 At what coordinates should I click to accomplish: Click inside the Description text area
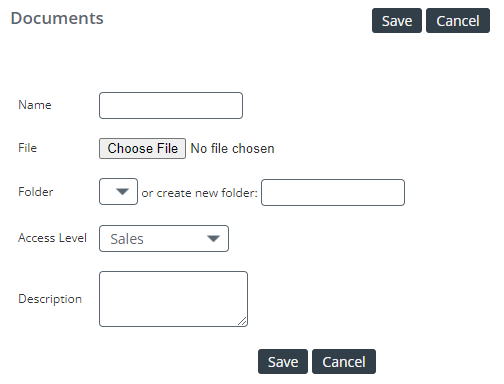(173, 299)
